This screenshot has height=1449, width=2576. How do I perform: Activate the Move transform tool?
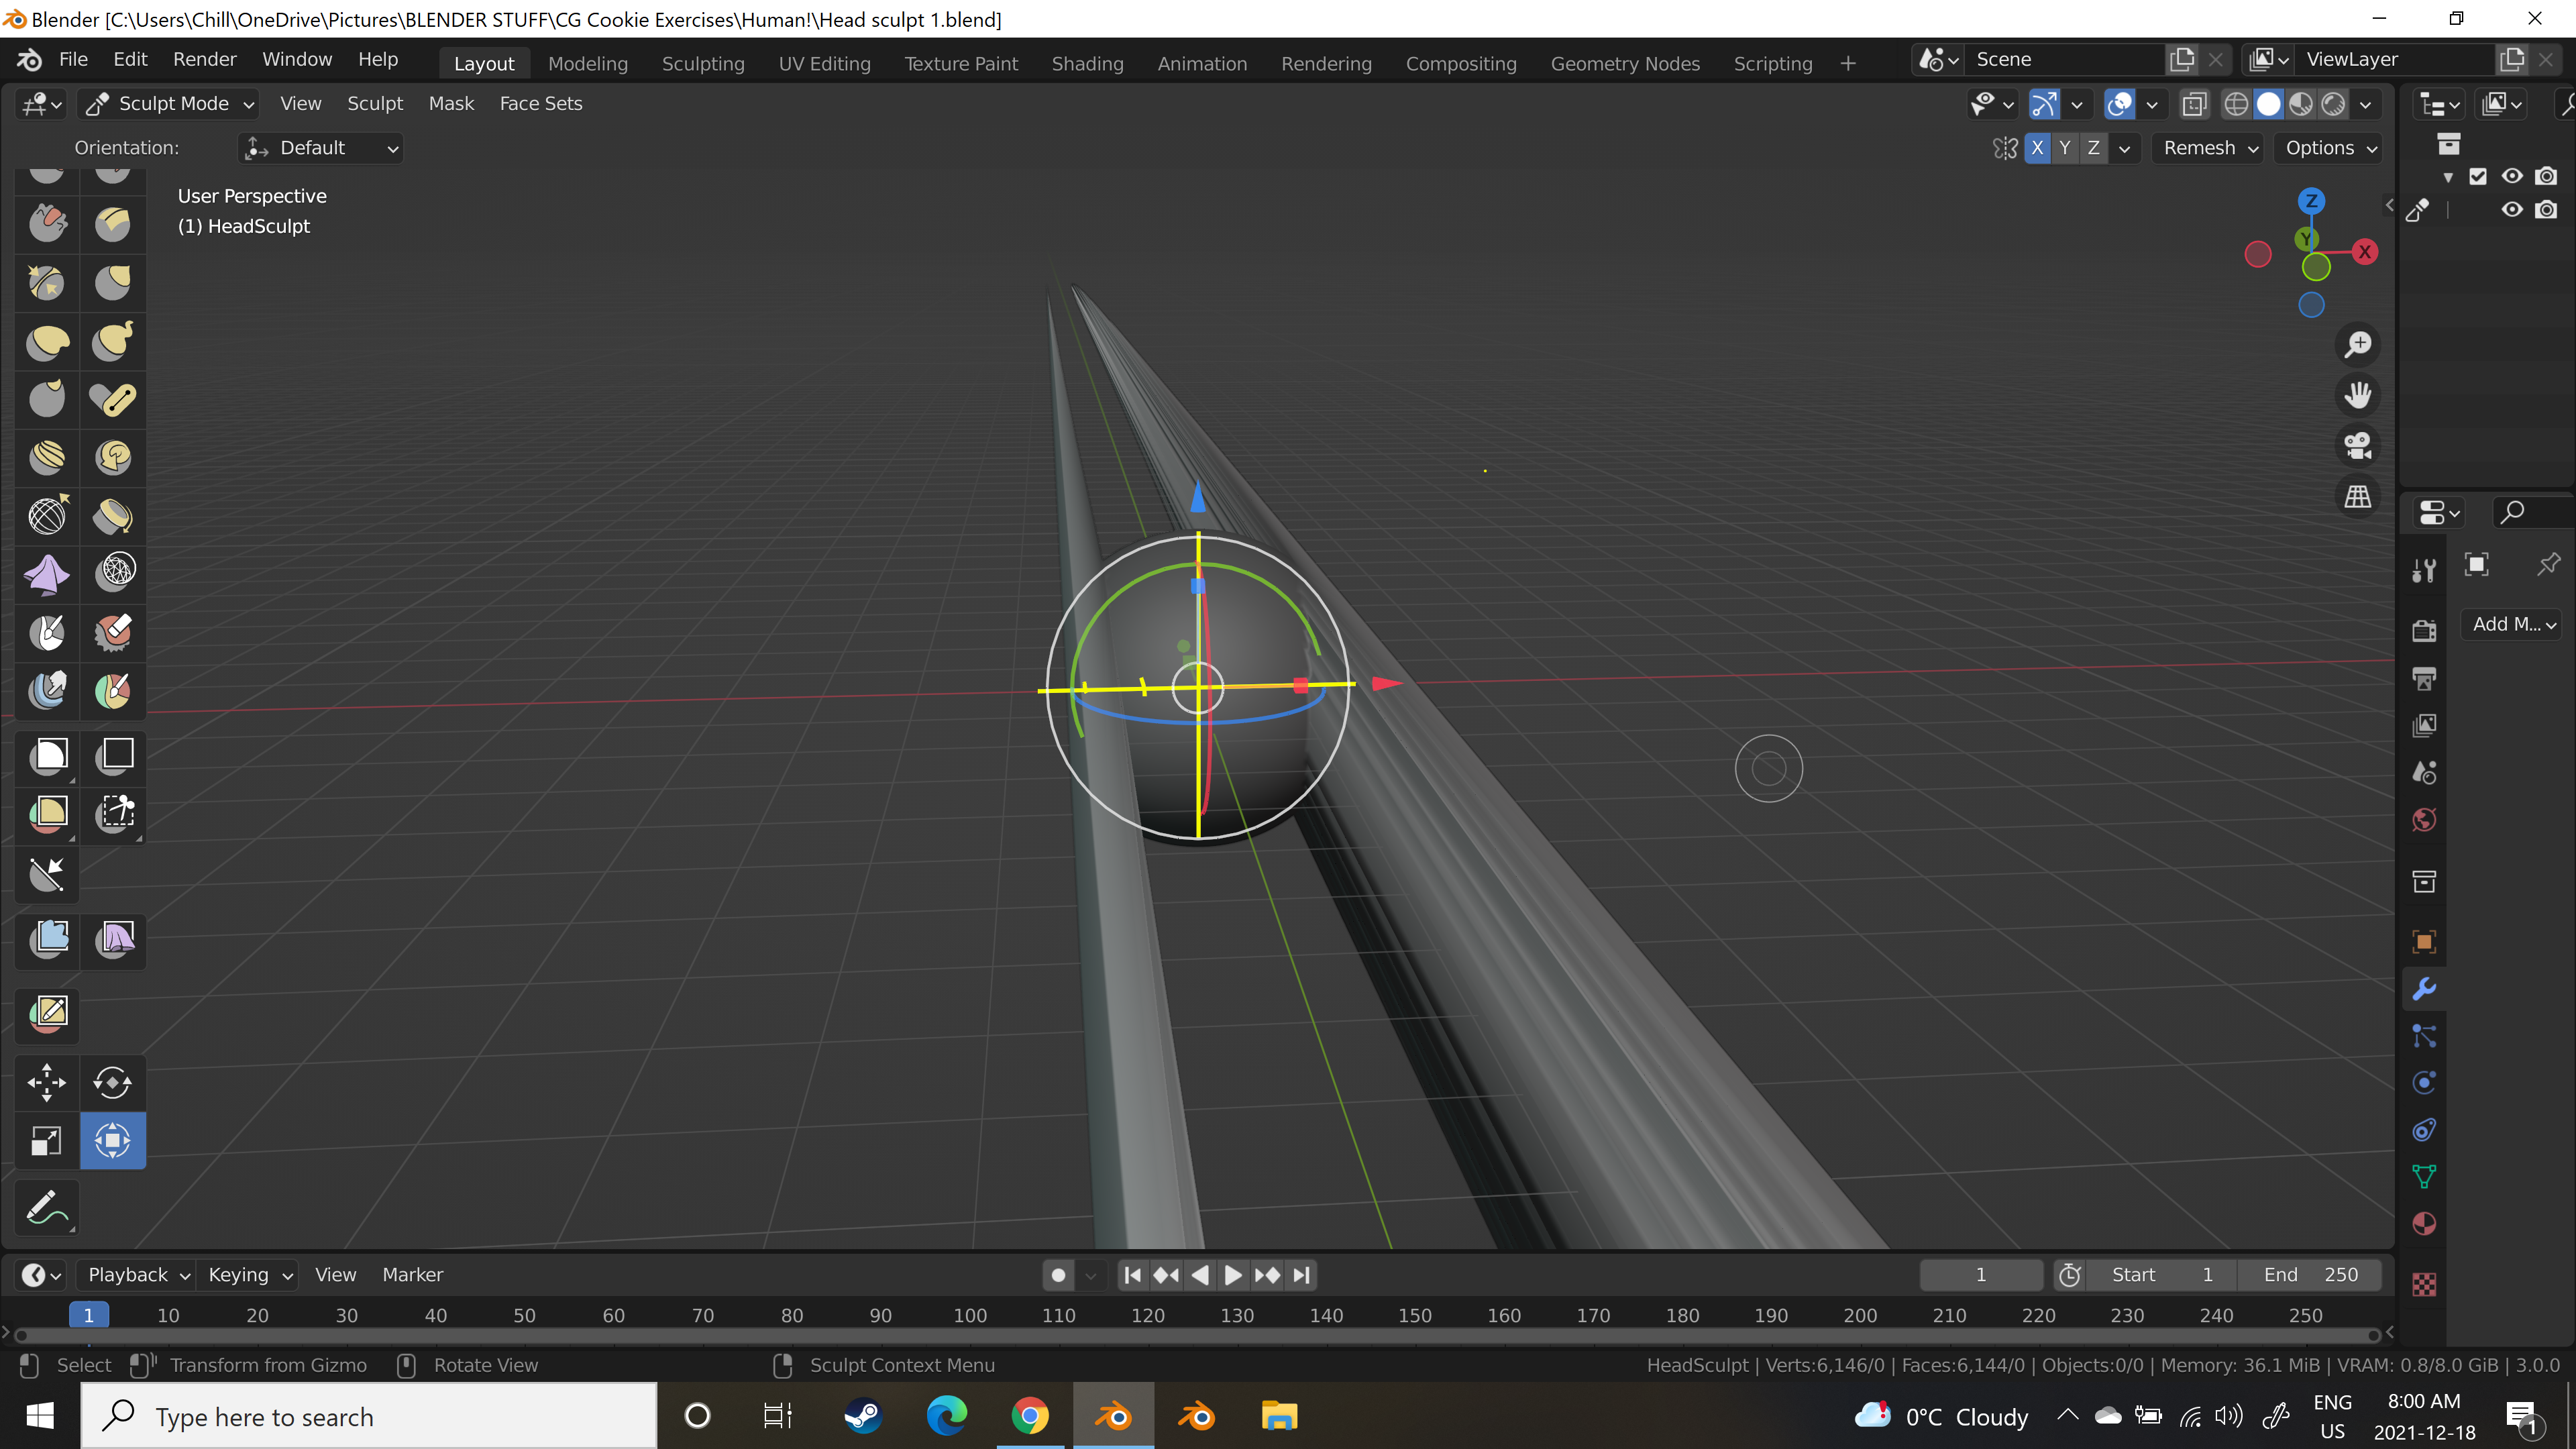[47, 1082]
